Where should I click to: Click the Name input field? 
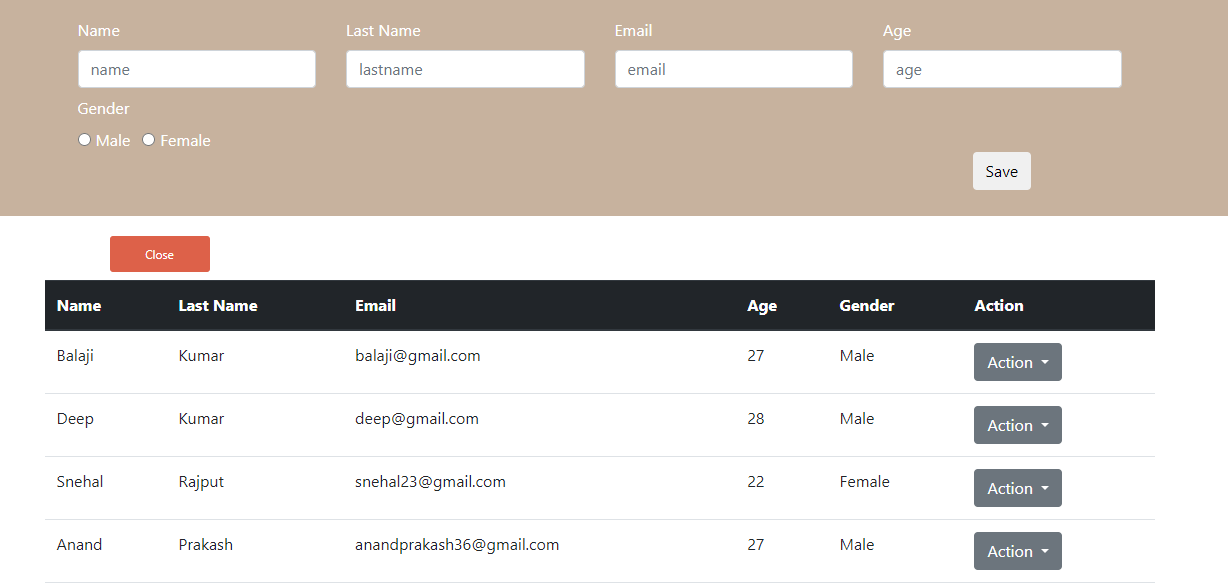pos(197,69)
